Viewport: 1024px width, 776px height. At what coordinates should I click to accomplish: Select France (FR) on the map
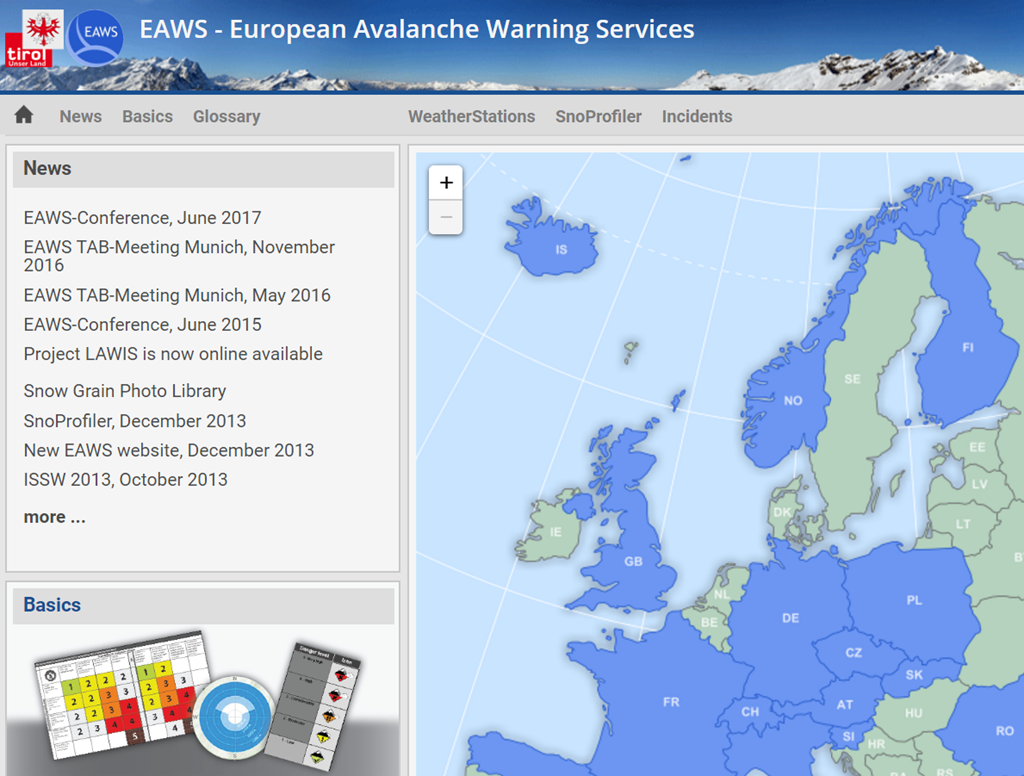tap(671, 702)
